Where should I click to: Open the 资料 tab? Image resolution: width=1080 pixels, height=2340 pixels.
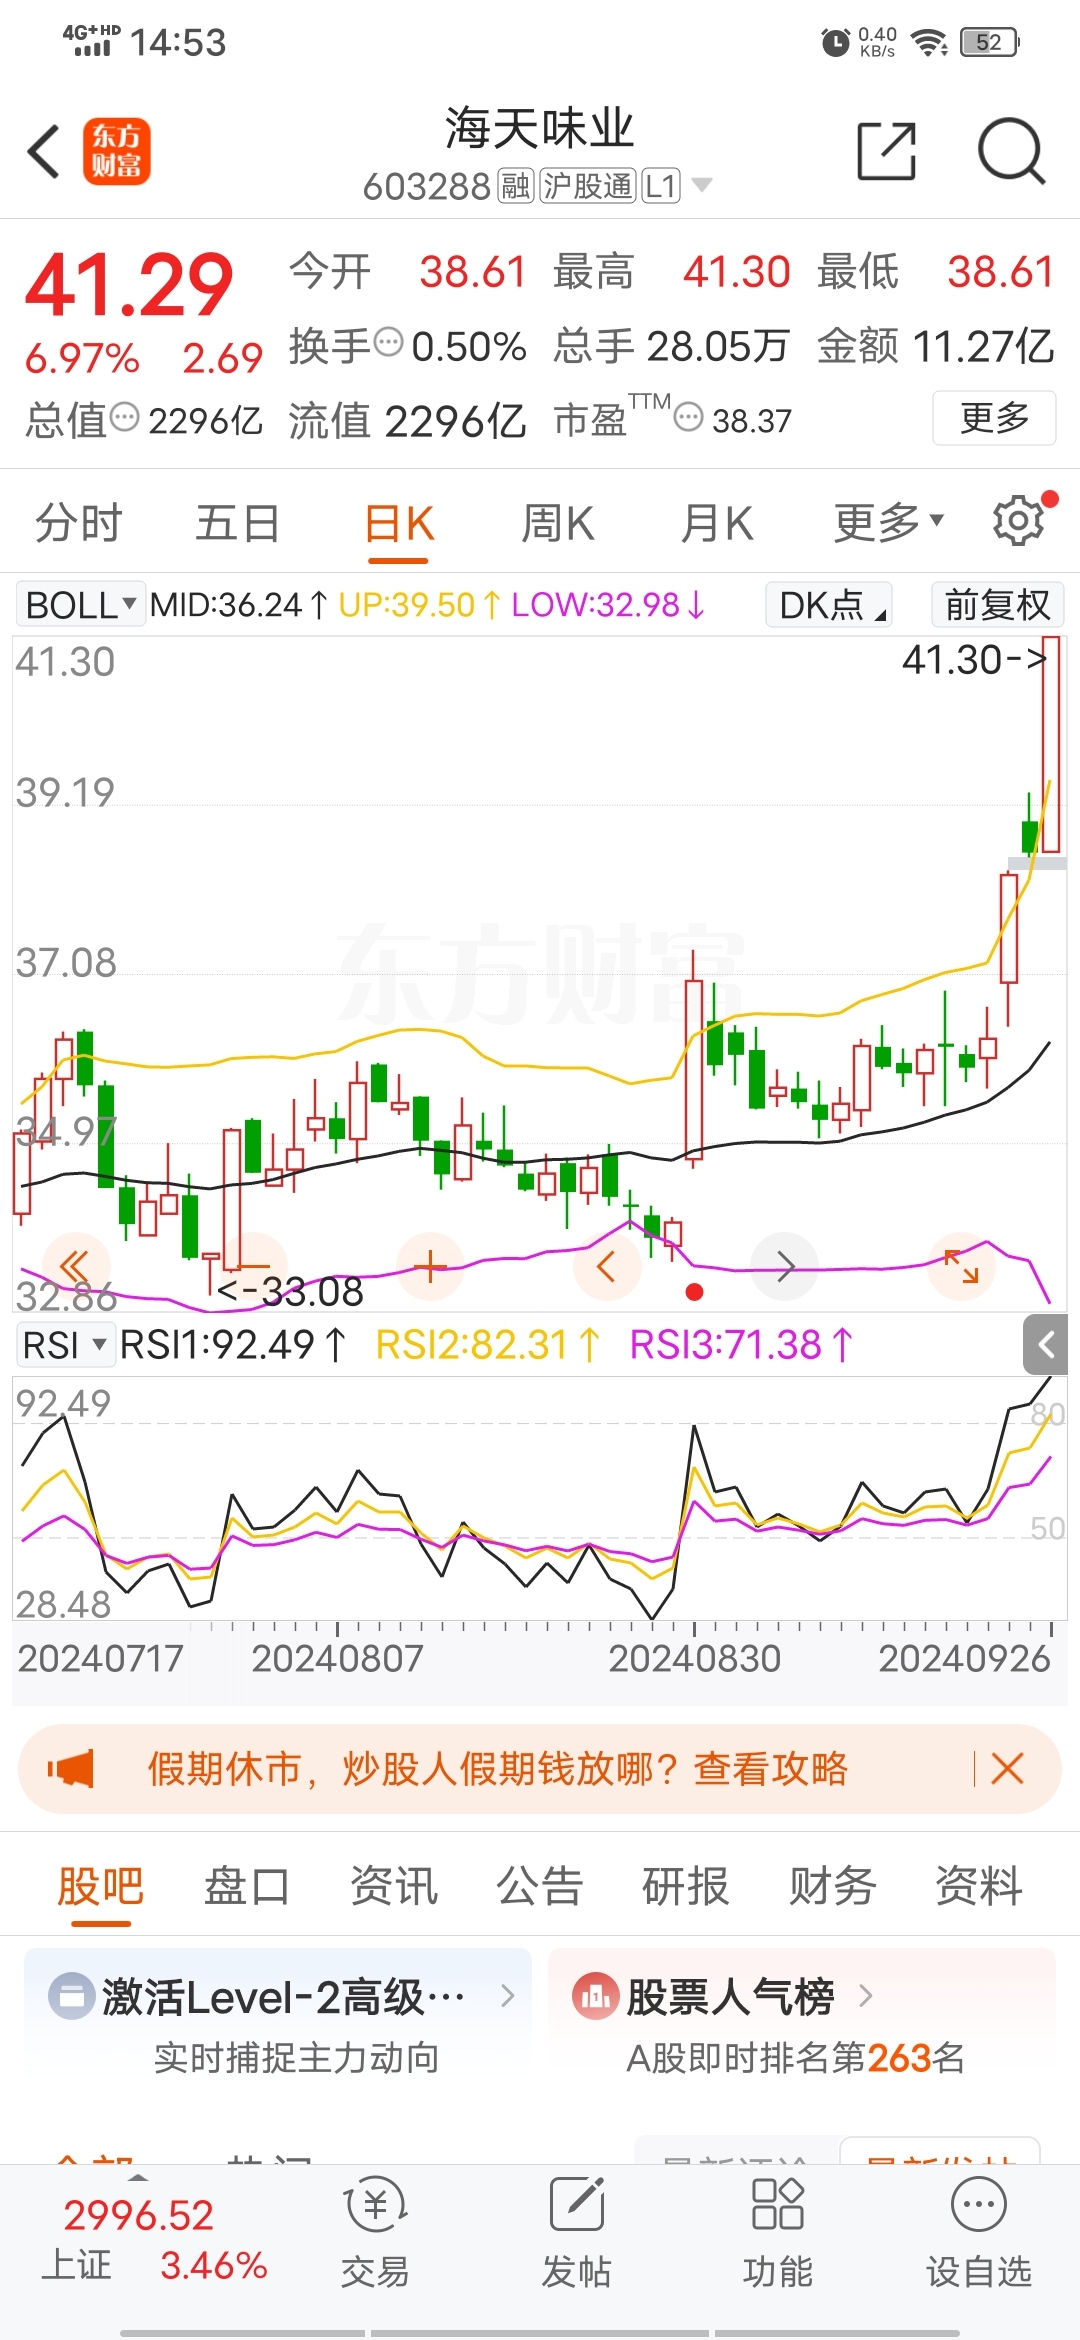click(978, 1886)
